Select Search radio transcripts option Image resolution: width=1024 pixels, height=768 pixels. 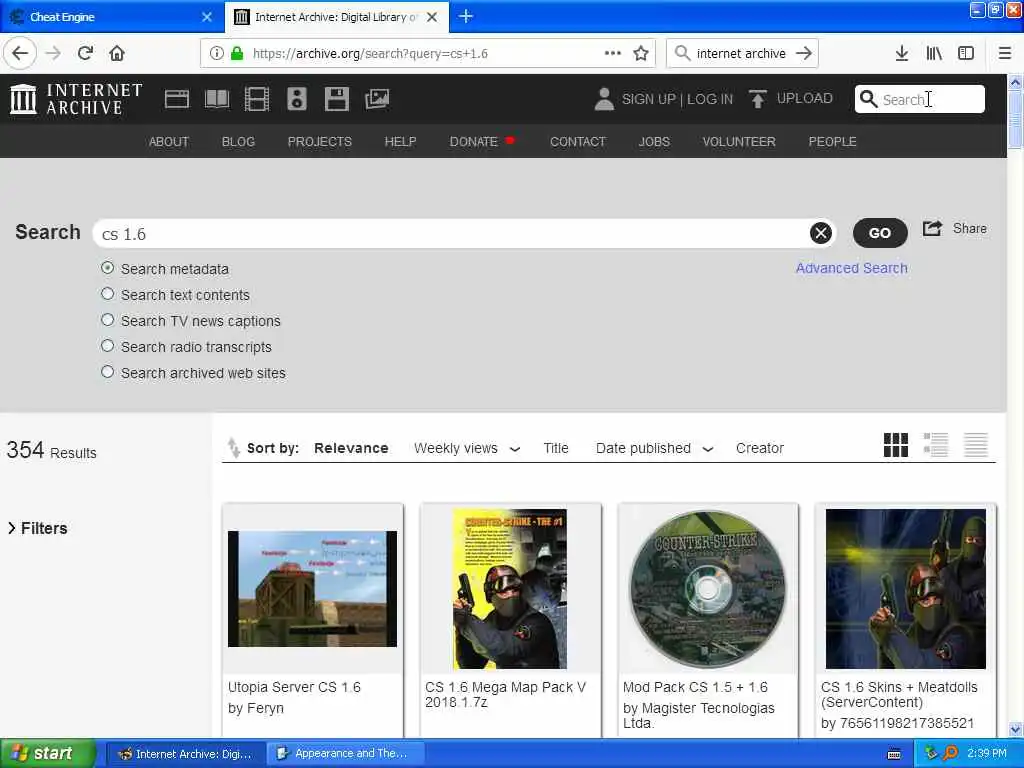pos(108,346)
